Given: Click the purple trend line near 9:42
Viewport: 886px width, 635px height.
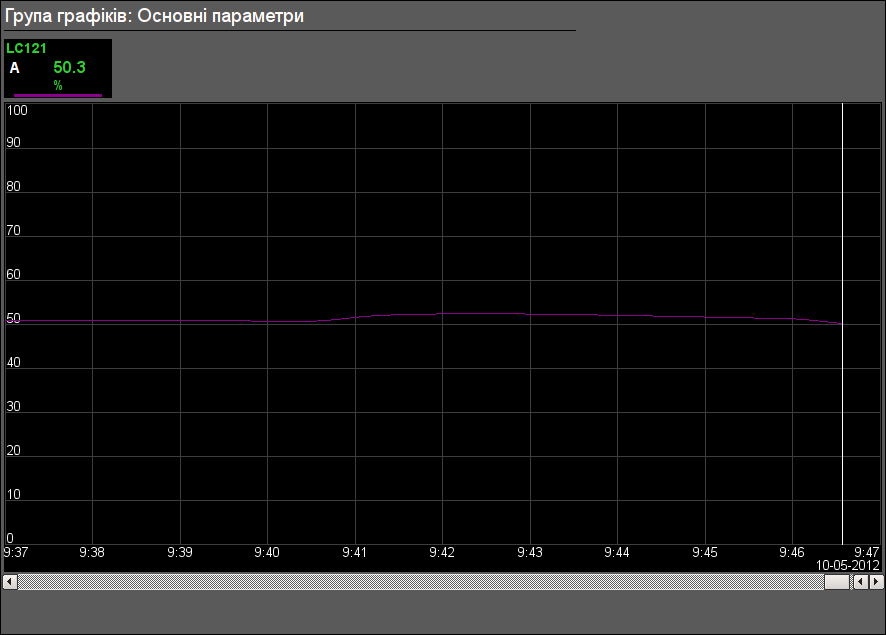Looking at the screenshot, I should pyautogui.click(x=442, y=314).
